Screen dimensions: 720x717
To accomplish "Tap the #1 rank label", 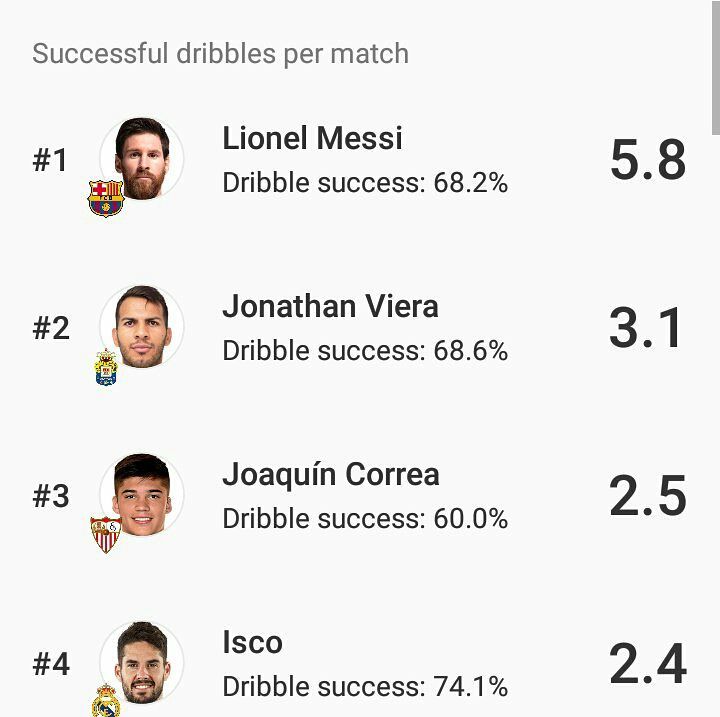I will pos(50,160).
